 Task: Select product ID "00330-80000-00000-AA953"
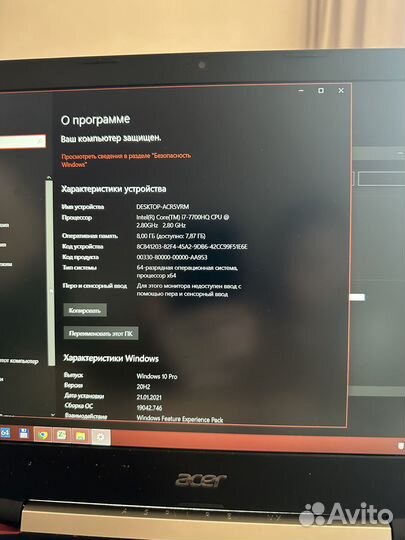[x=172, y=257]
